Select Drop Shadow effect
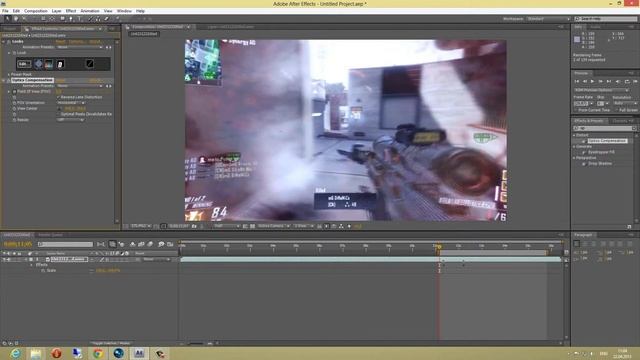The width and height of the screenshot is (640, 360). 600,163
